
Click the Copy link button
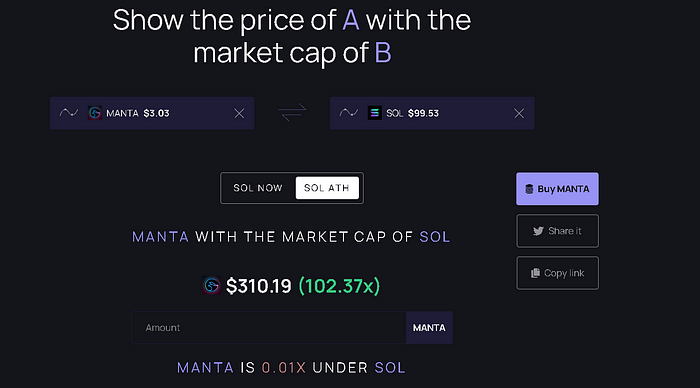[557, 273]
